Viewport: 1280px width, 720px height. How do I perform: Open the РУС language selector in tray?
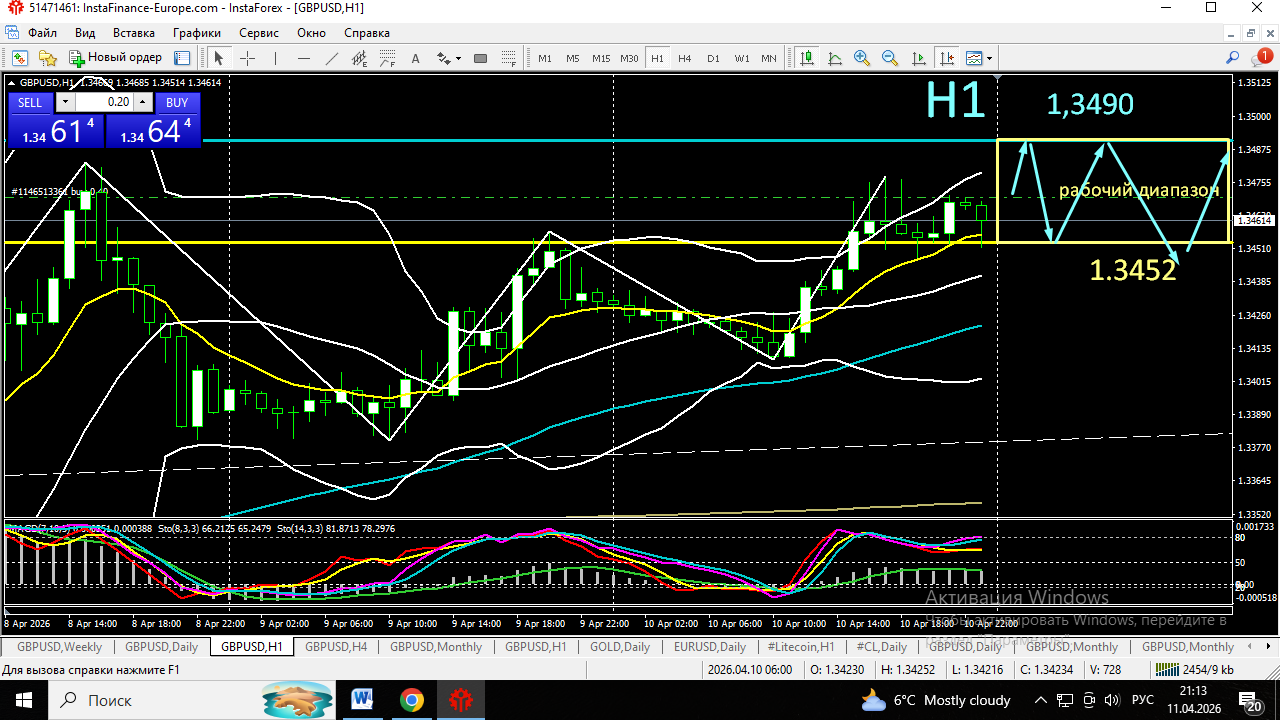pos(1142,700)
